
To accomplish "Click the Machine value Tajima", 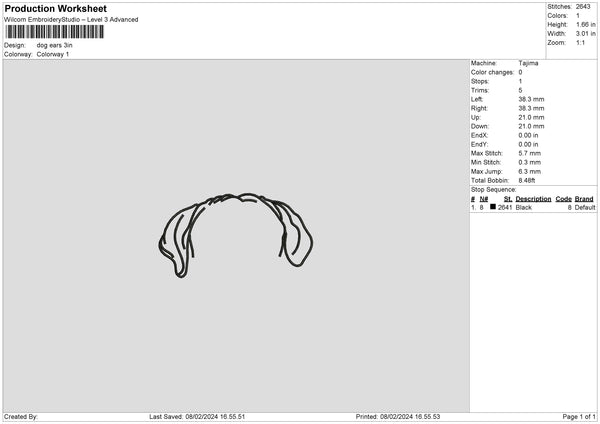I will [528, 63].
